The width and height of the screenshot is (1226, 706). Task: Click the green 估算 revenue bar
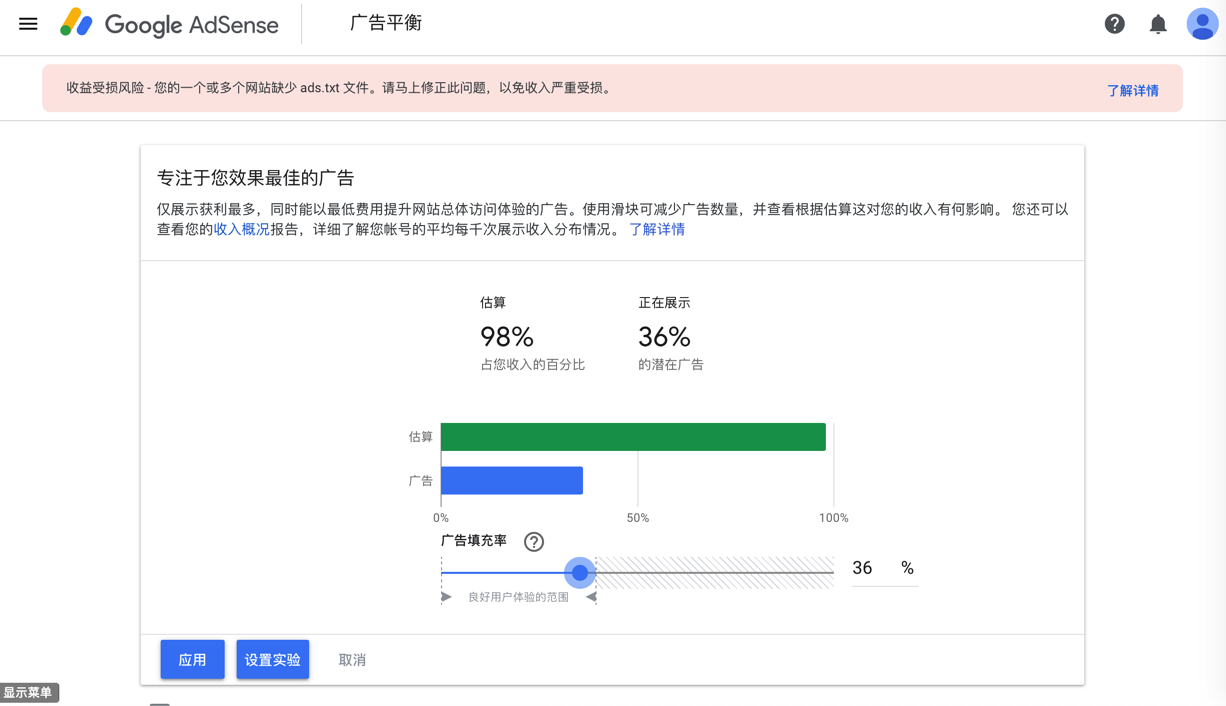point(633,437)
